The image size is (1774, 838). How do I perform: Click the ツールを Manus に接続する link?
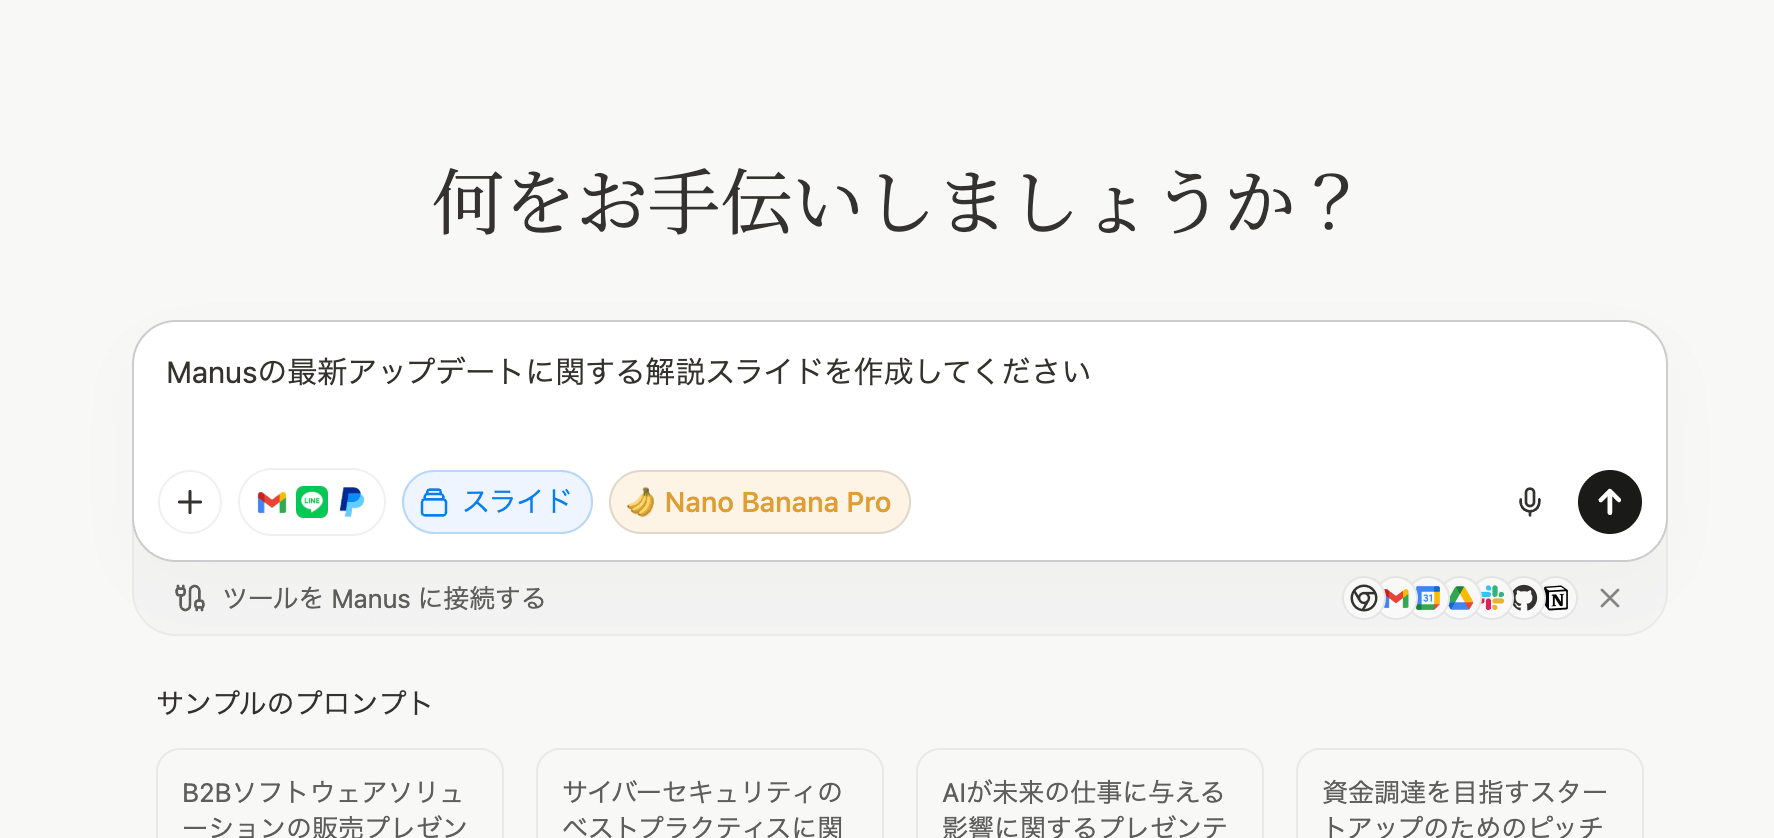coord(384,598)
